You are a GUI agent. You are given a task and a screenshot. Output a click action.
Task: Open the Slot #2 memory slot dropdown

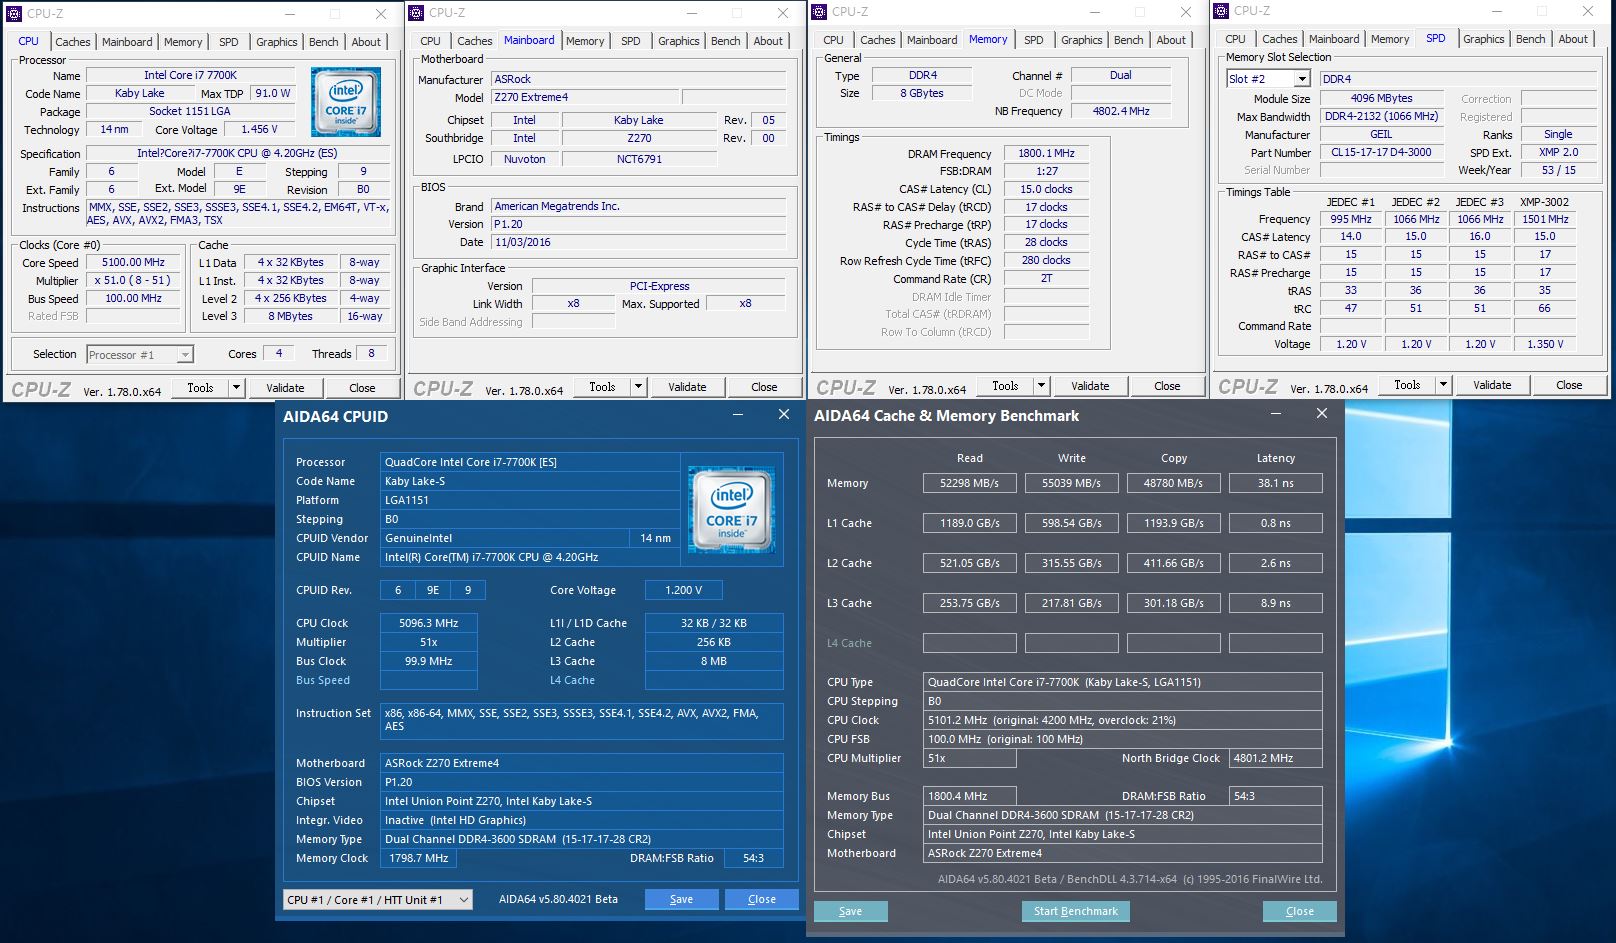tap(1302, 79)
